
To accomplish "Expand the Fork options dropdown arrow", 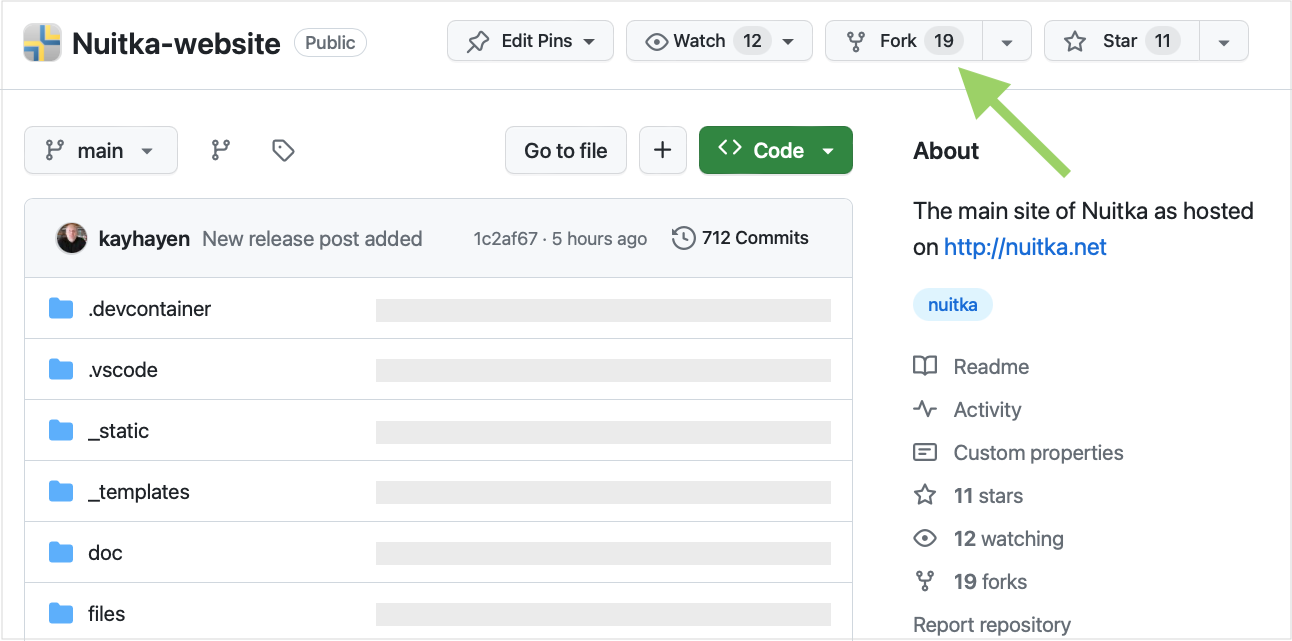I will pos(1007,42).
